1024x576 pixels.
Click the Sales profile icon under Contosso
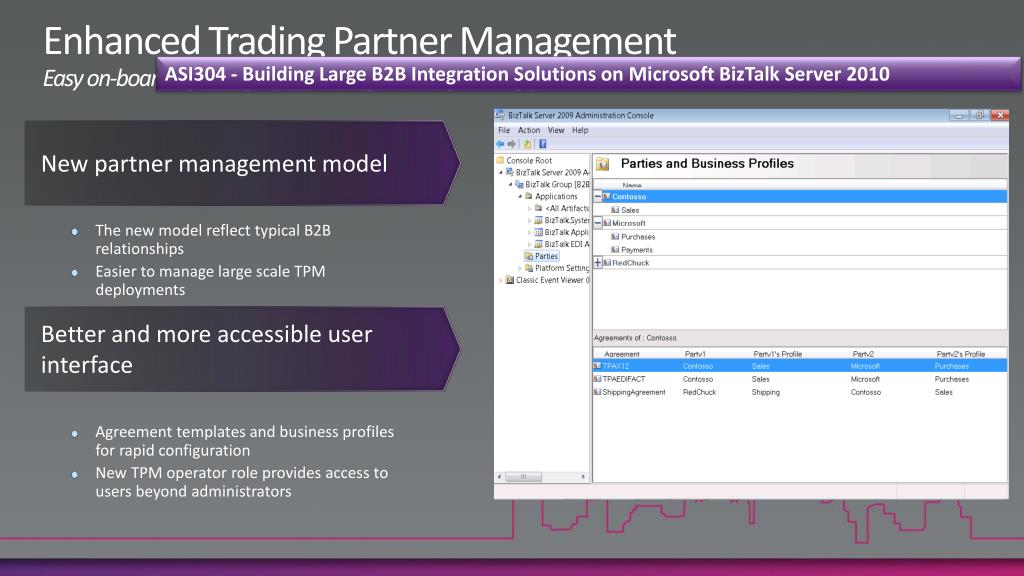pyautogui.click(x=615, y=210)
